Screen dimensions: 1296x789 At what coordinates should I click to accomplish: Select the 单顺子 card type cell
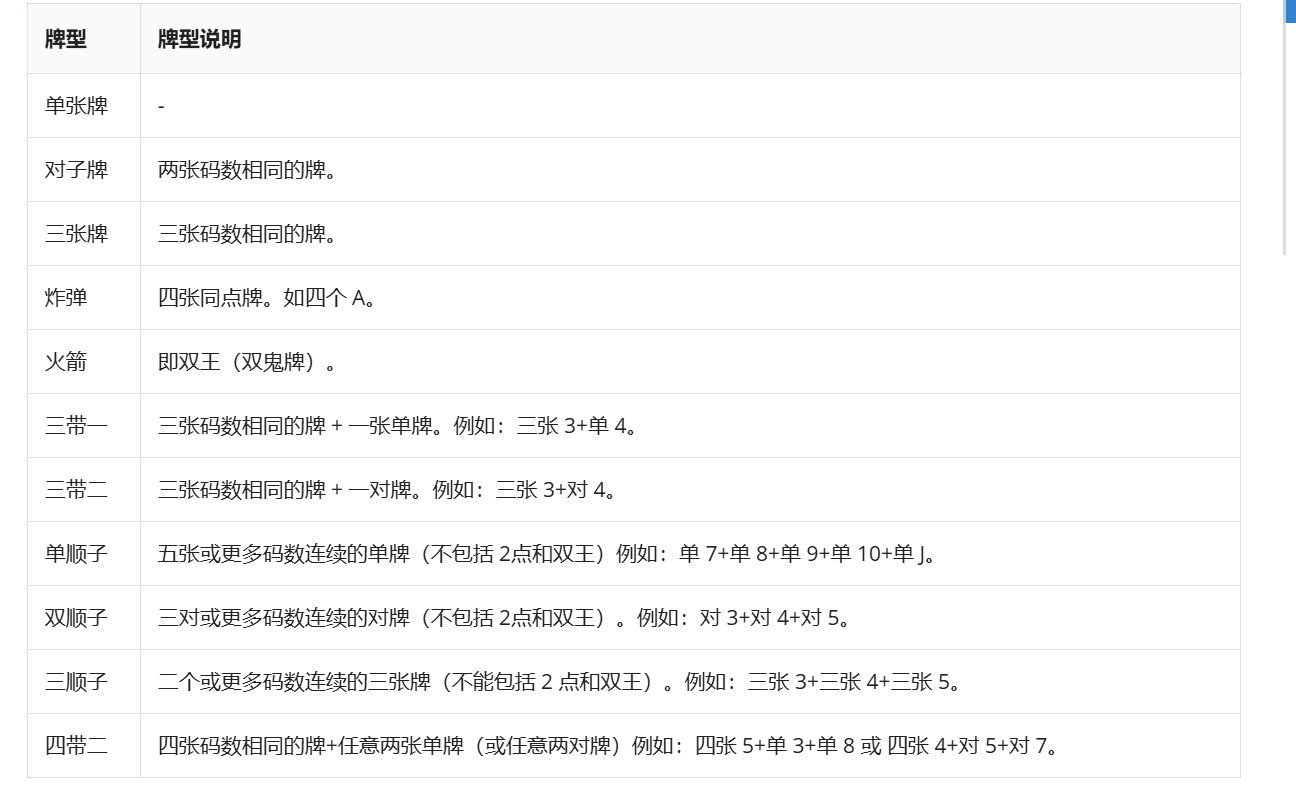pos(76,554)
